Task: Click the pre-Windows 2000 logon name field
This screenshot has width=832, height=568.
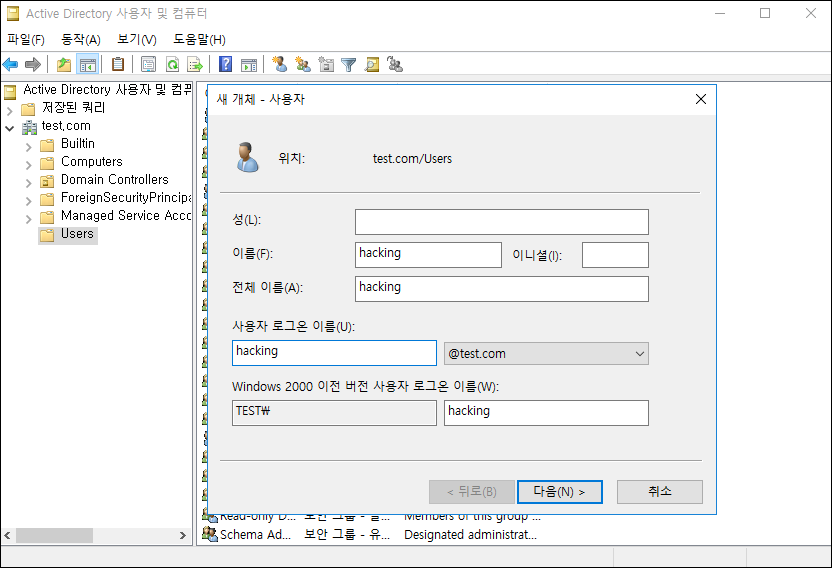Action: (546, 413)
